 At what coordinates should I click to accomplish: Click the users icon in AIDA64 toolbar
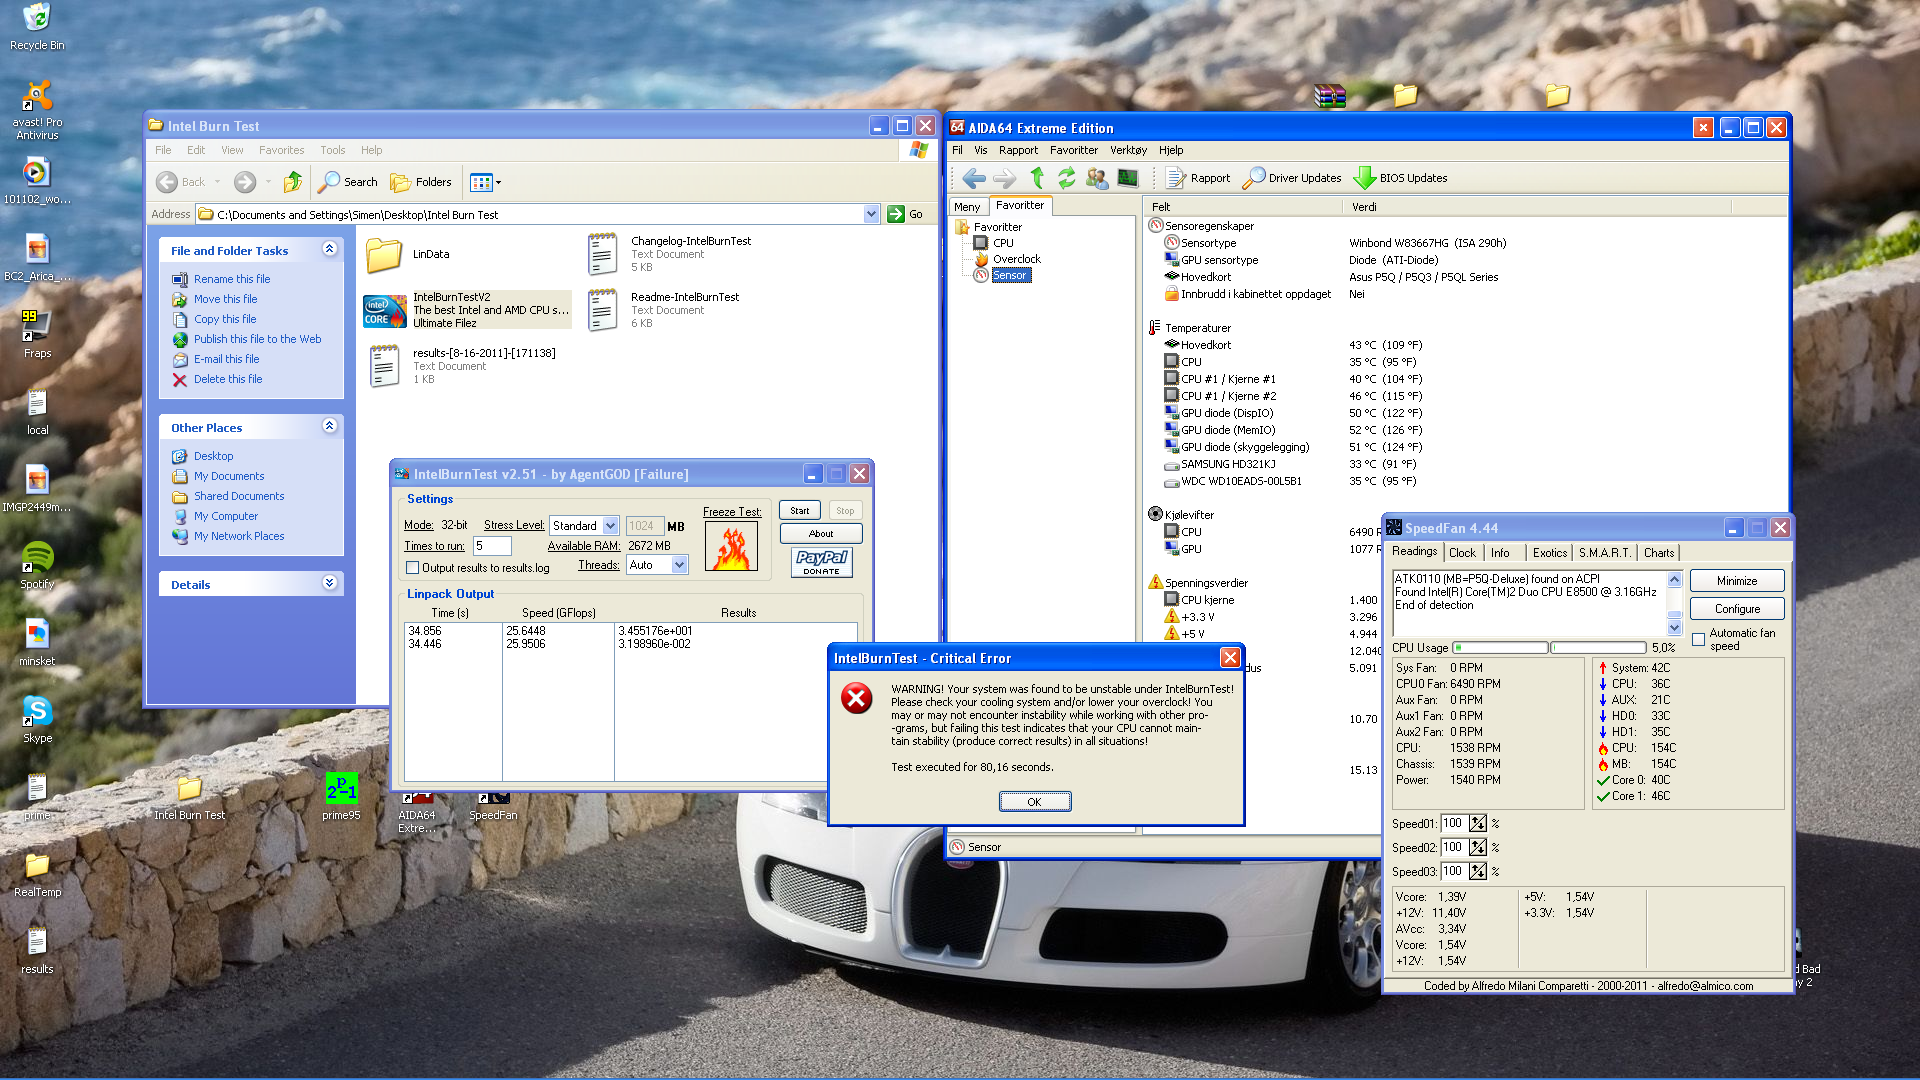click(x=1097, y=178)
